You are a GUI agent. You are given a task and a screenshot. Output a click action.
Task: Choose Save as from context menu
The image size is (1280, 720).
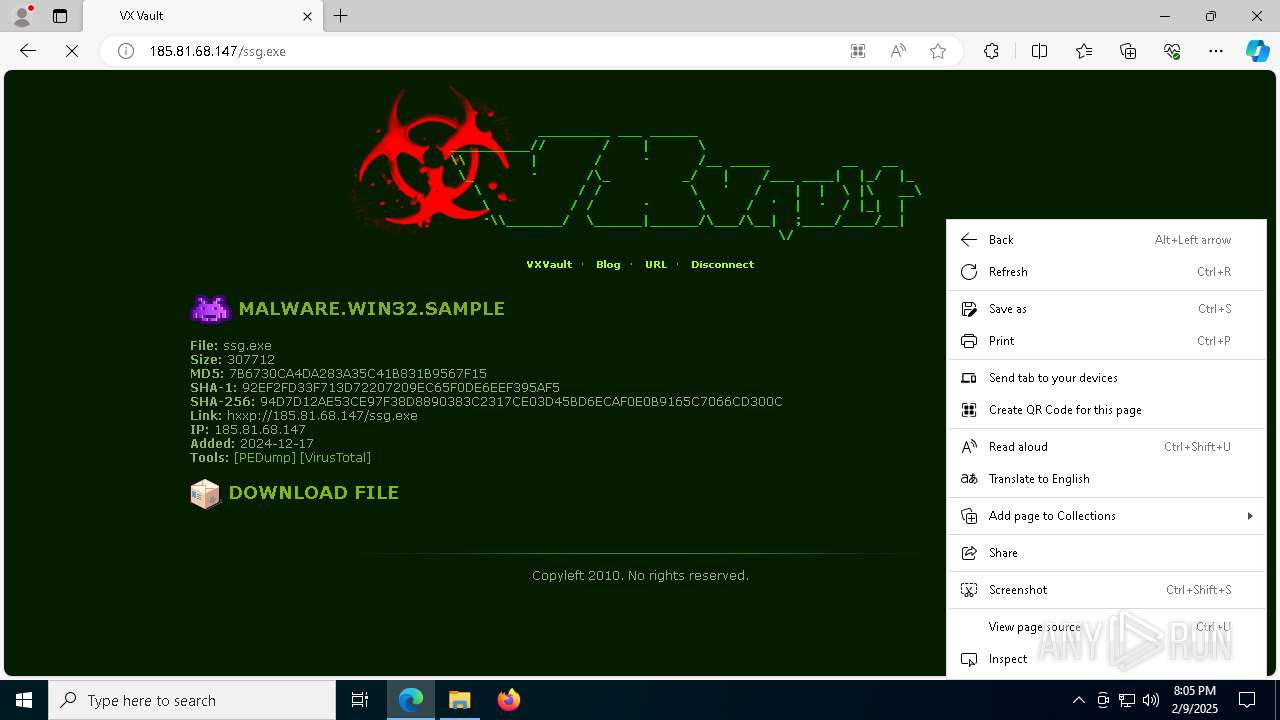coord(1106,309)
